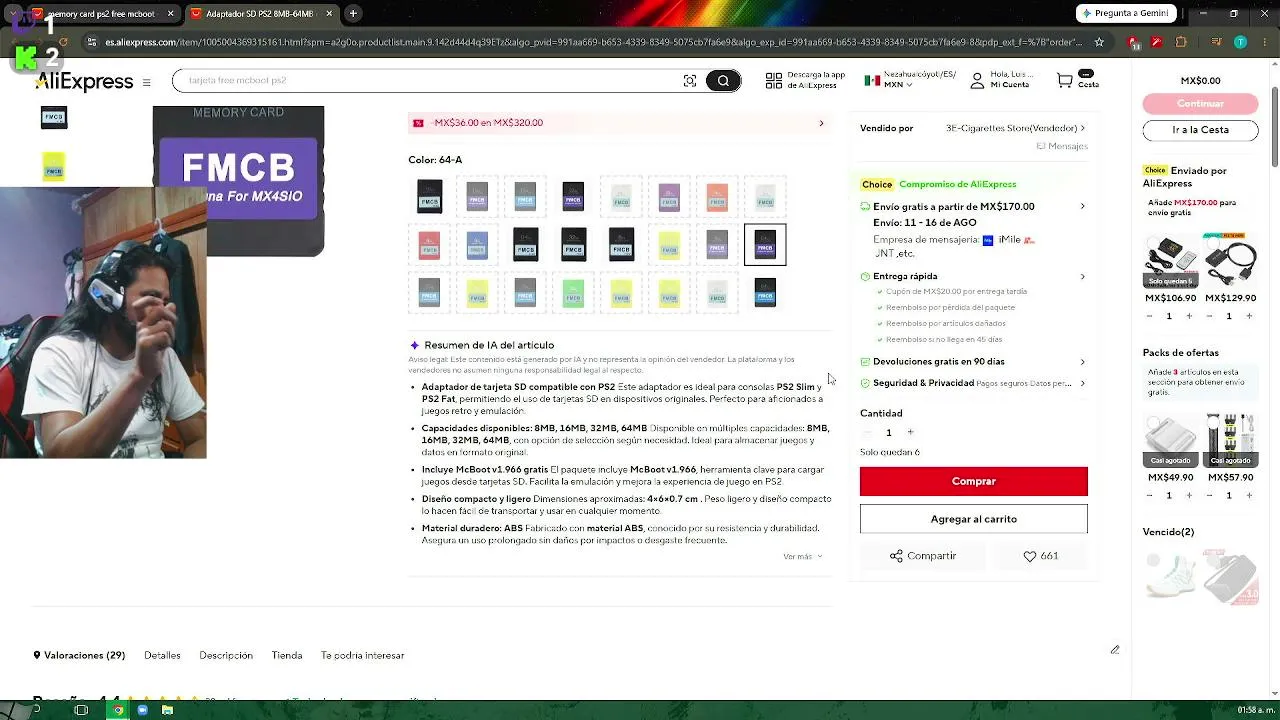Image resolution: width=1280 pixels, height=720 pixels.
Task: Click Agregar al carrito button
Action: (974, 519)
